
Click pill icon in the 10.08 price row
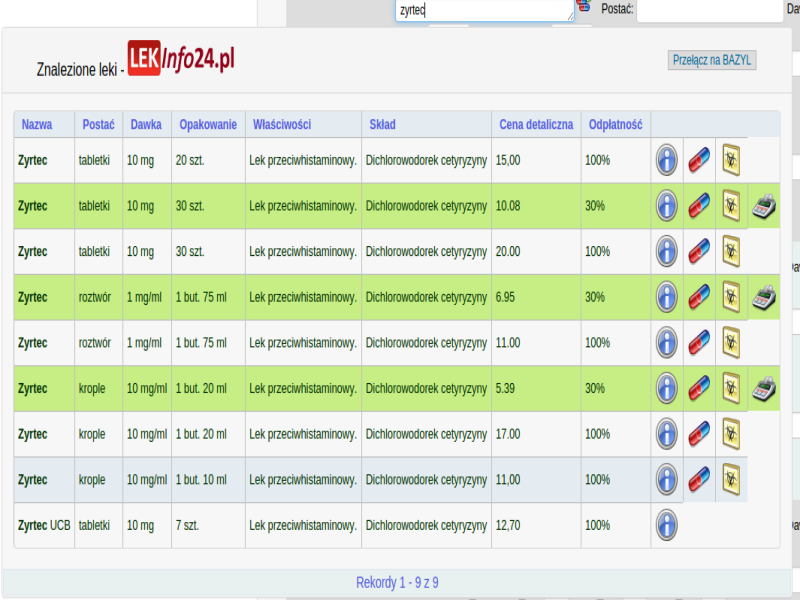[699, 206]
